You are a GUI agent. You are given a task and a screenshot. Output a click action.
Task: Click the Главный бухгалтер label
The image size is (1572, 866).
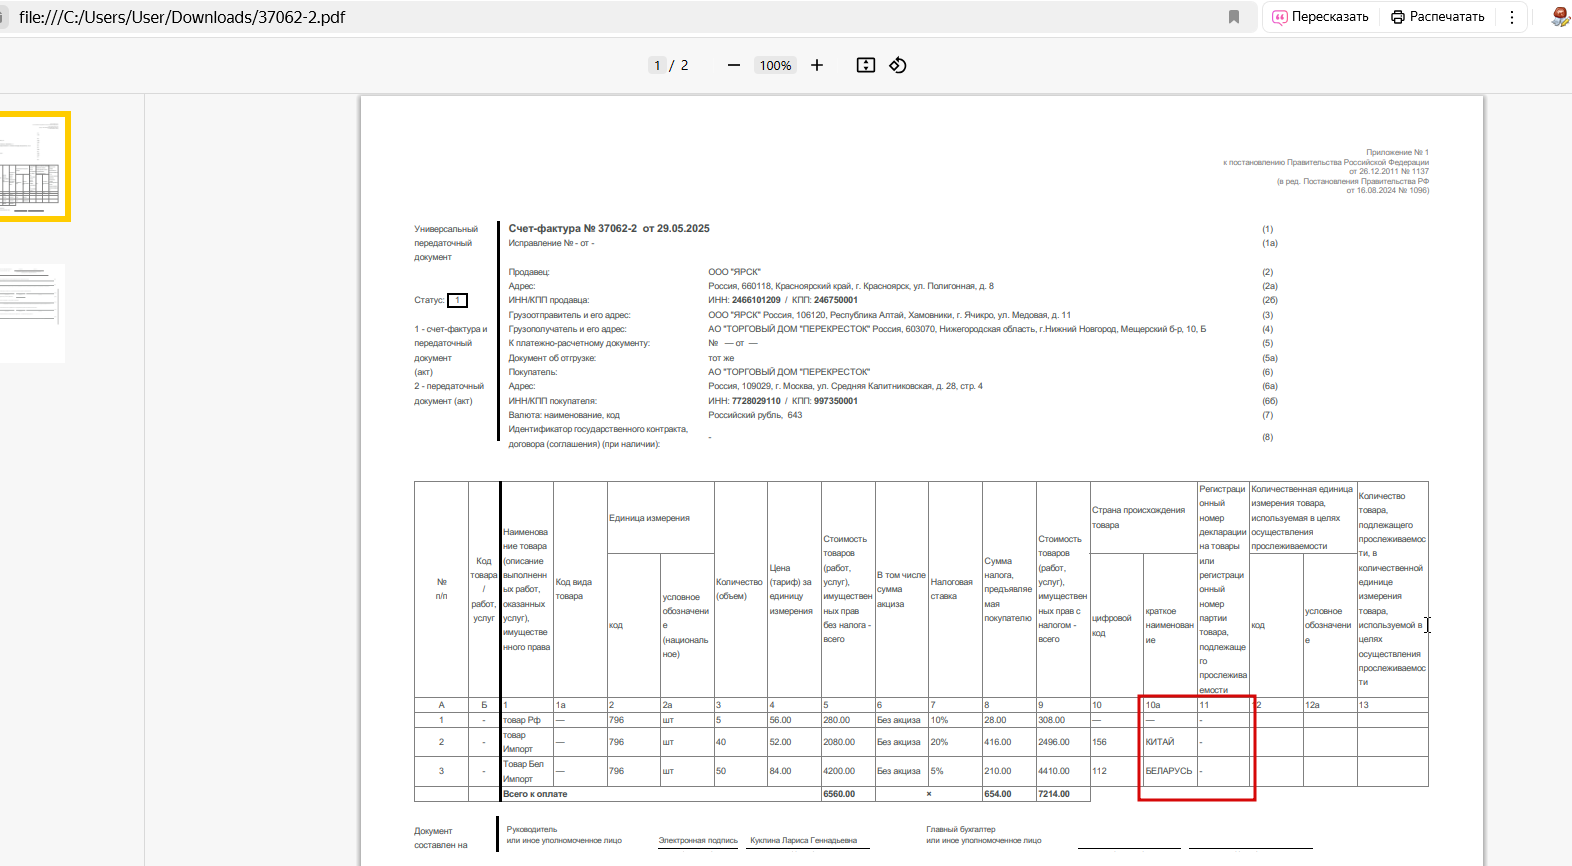point(960,829)
